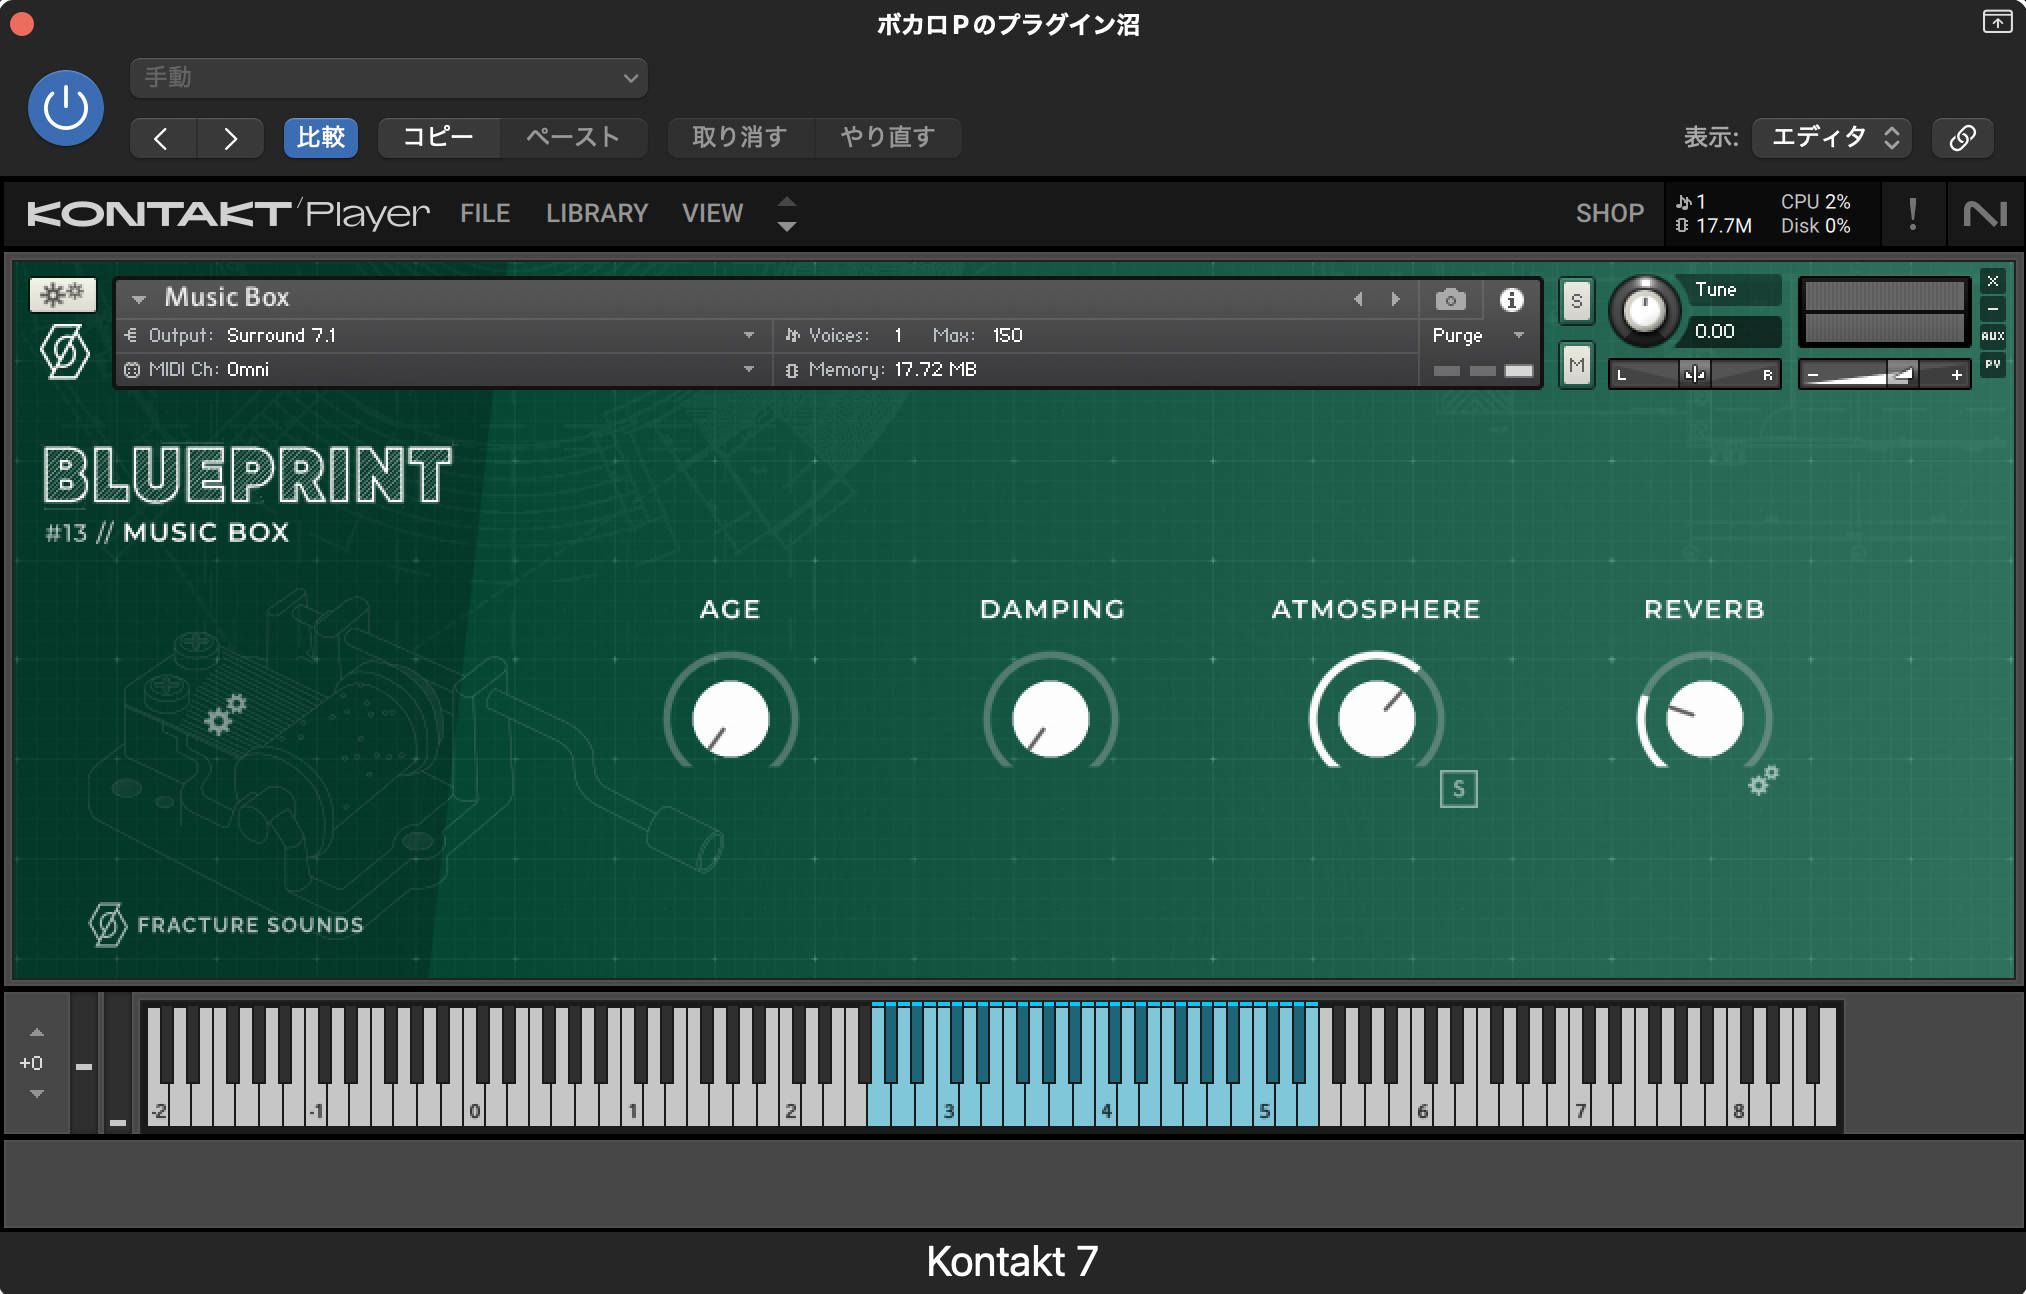Image resolution: width=2026 pixels, height=1294 pixels.
Task: Click the window expand icon in title bar
Action: [1997, 22]
